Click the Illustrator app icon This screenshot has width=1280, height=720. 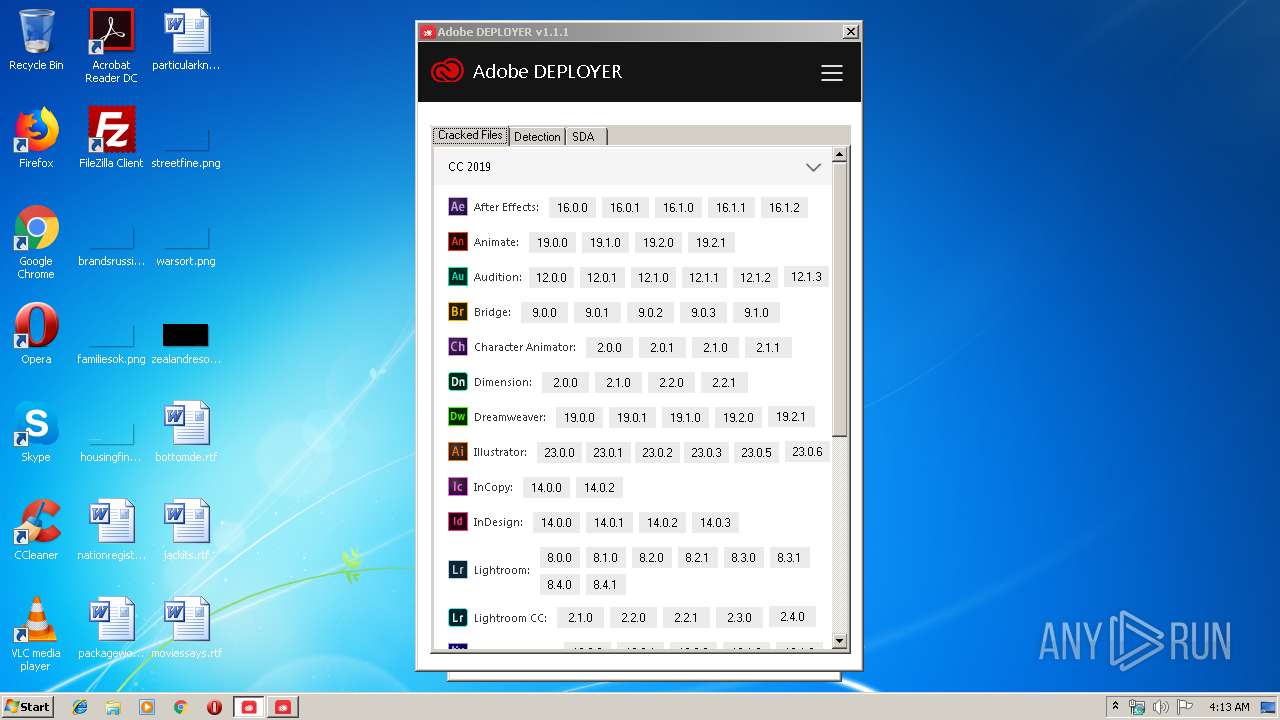(457, 452)
